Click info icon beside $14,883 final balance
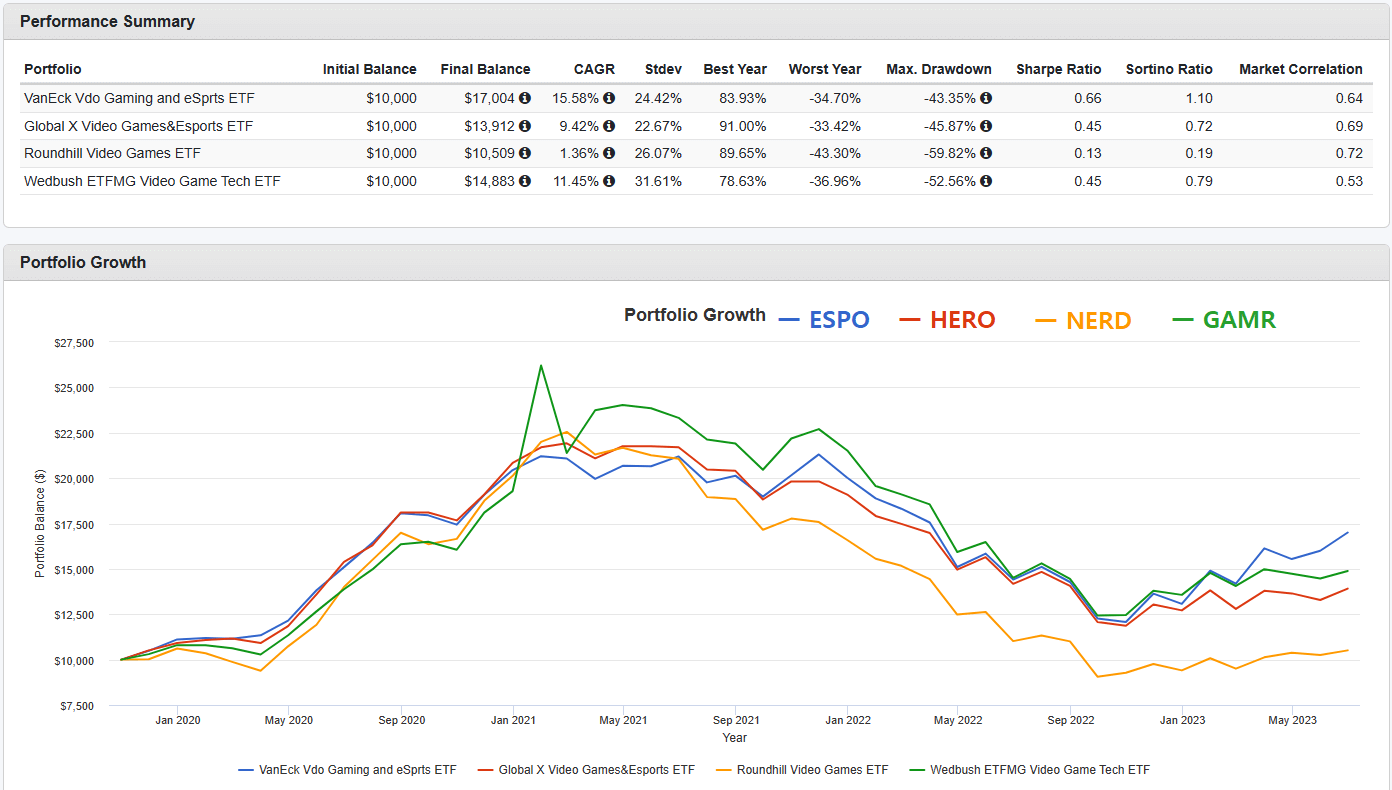1392x790 pixels. coord(525,181)
